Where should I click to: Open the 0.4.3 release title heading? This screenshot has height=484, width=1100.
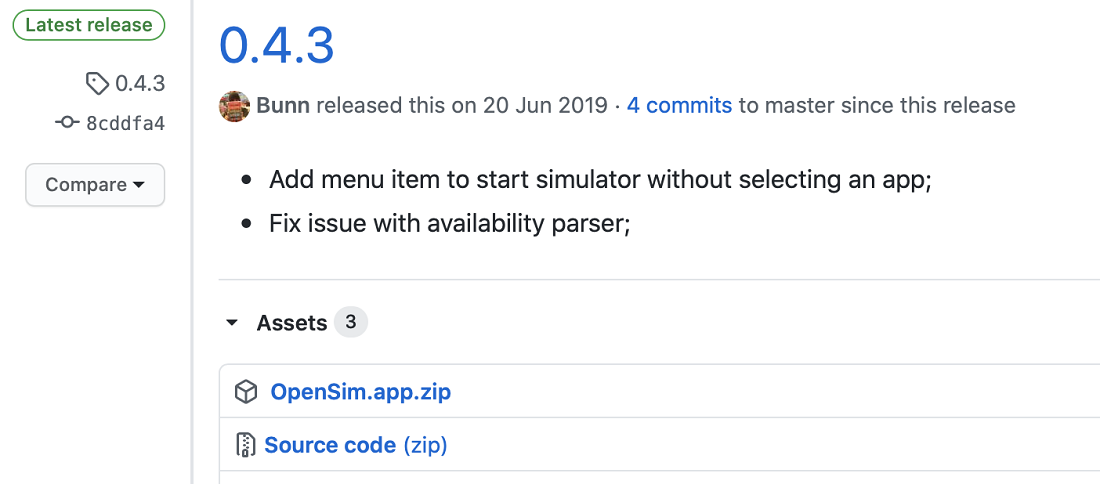276,46
